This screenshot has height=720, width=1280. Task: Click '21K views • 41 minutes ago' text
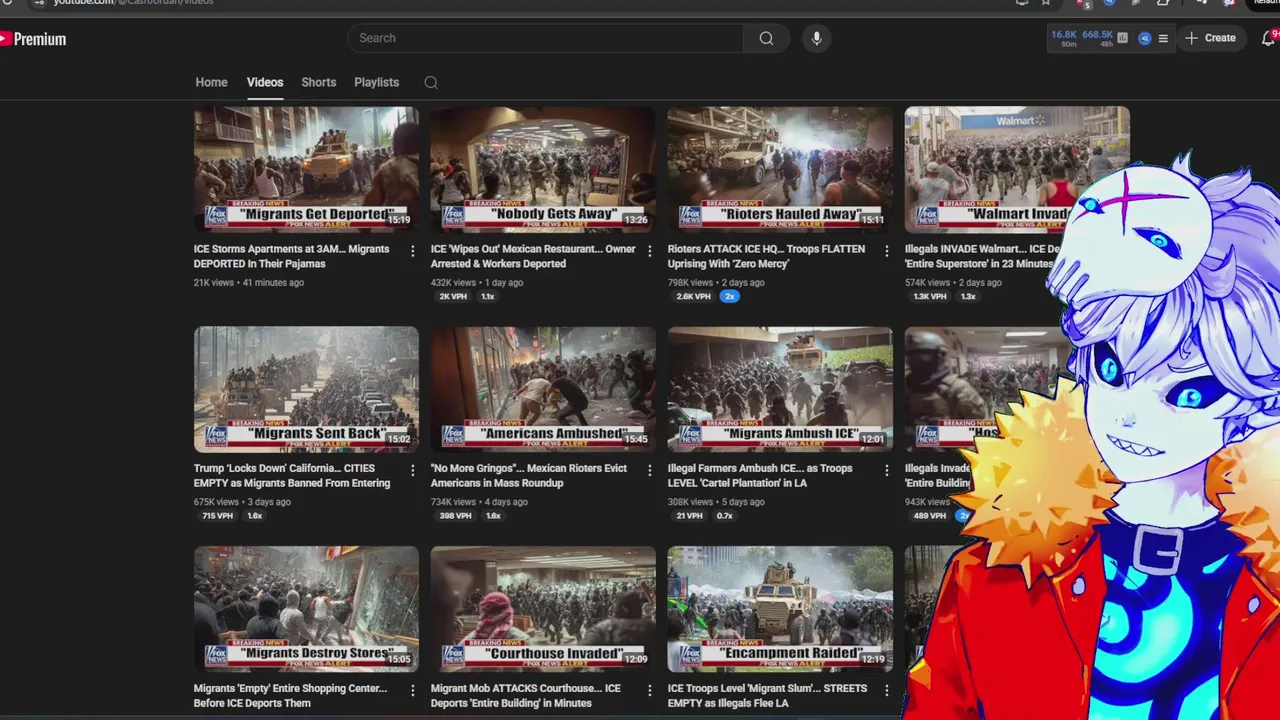(x=249, y=283)
